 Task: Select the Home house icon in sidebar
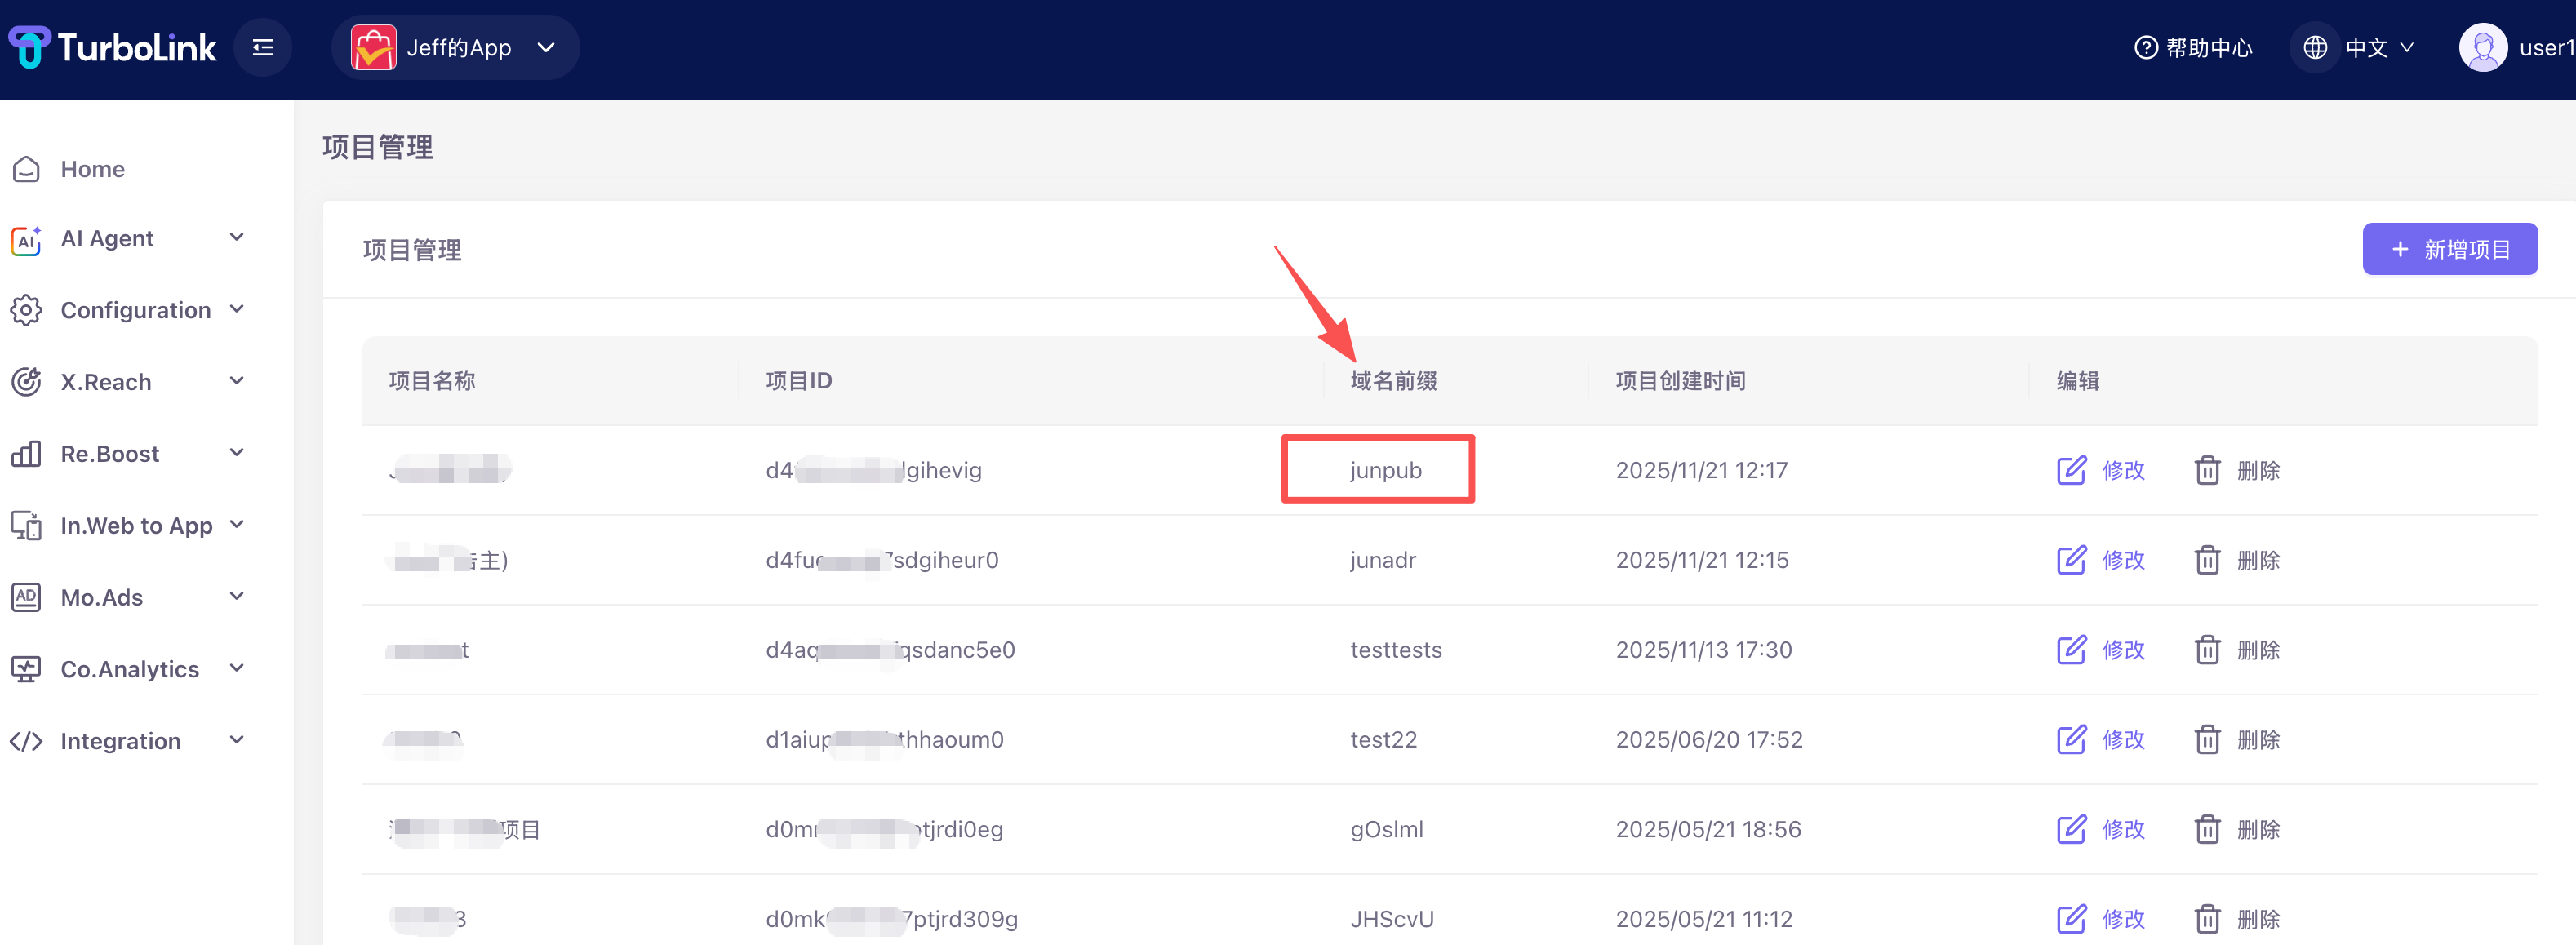point(26,168)
